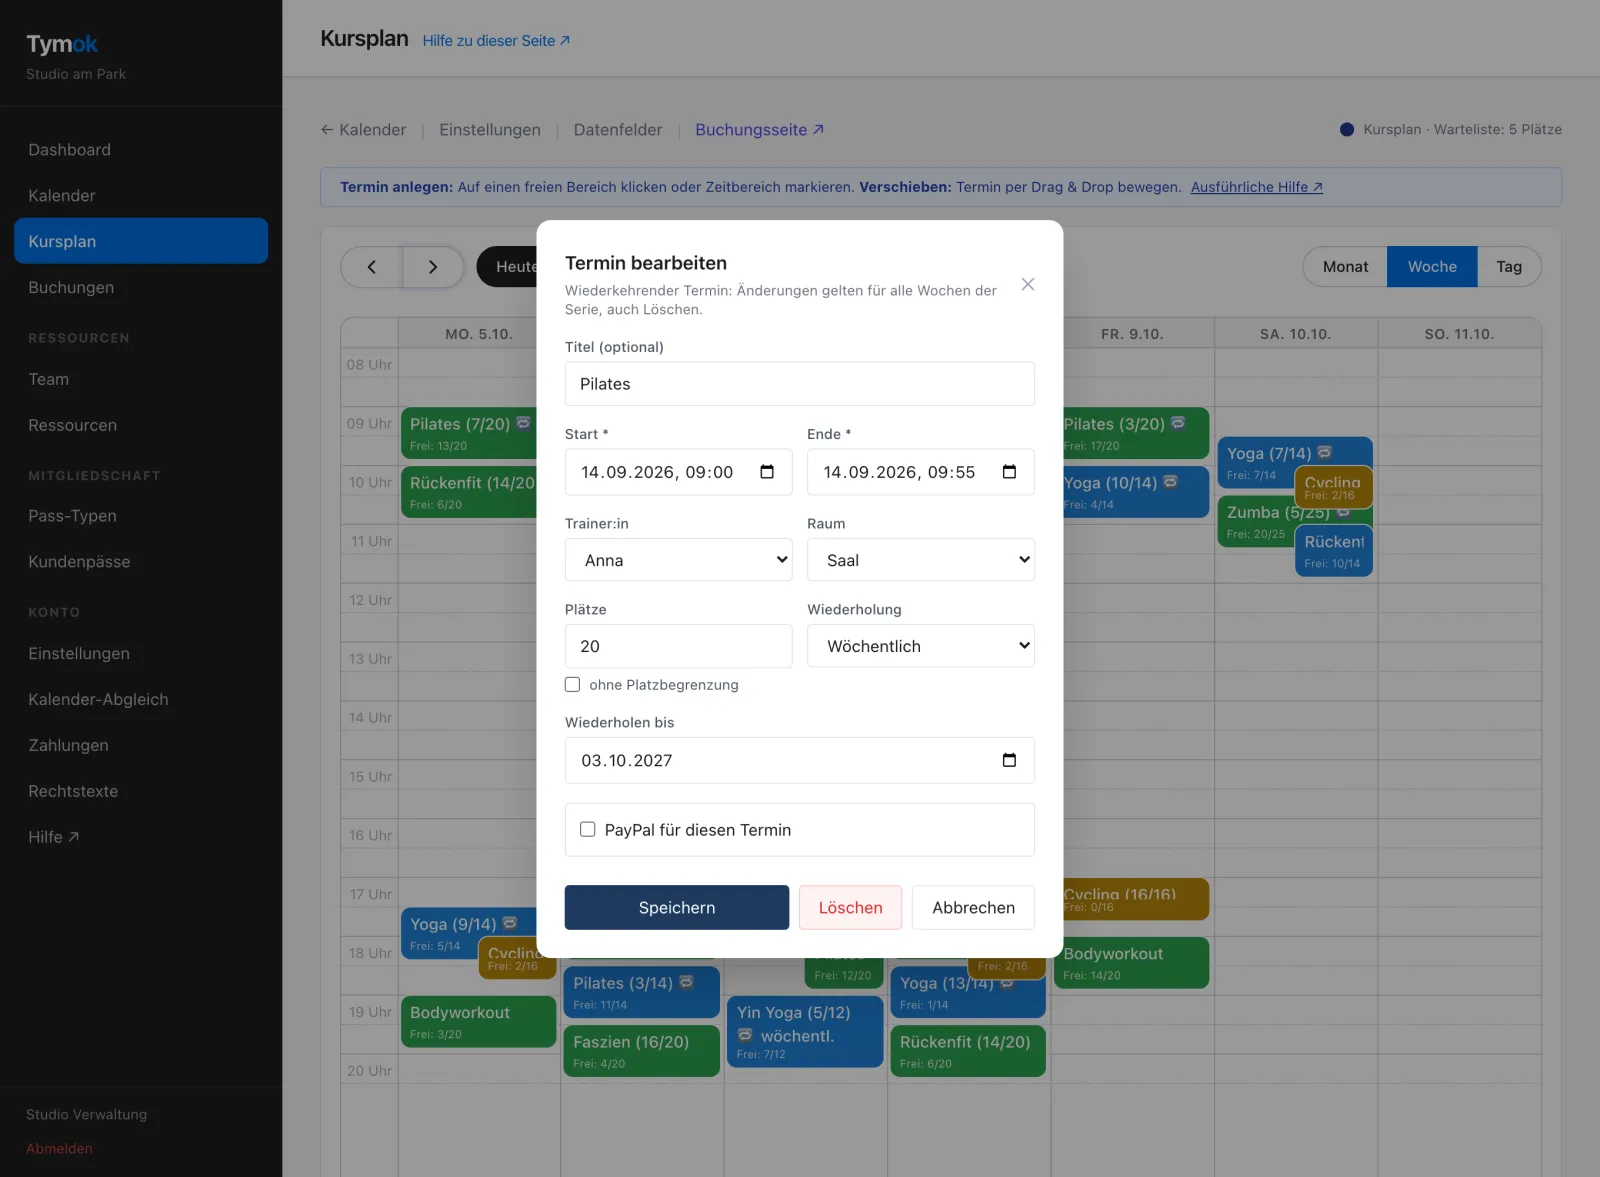
Task: Toggle PayPal für diesen Termin checkbox
Action: click(588, 830)
